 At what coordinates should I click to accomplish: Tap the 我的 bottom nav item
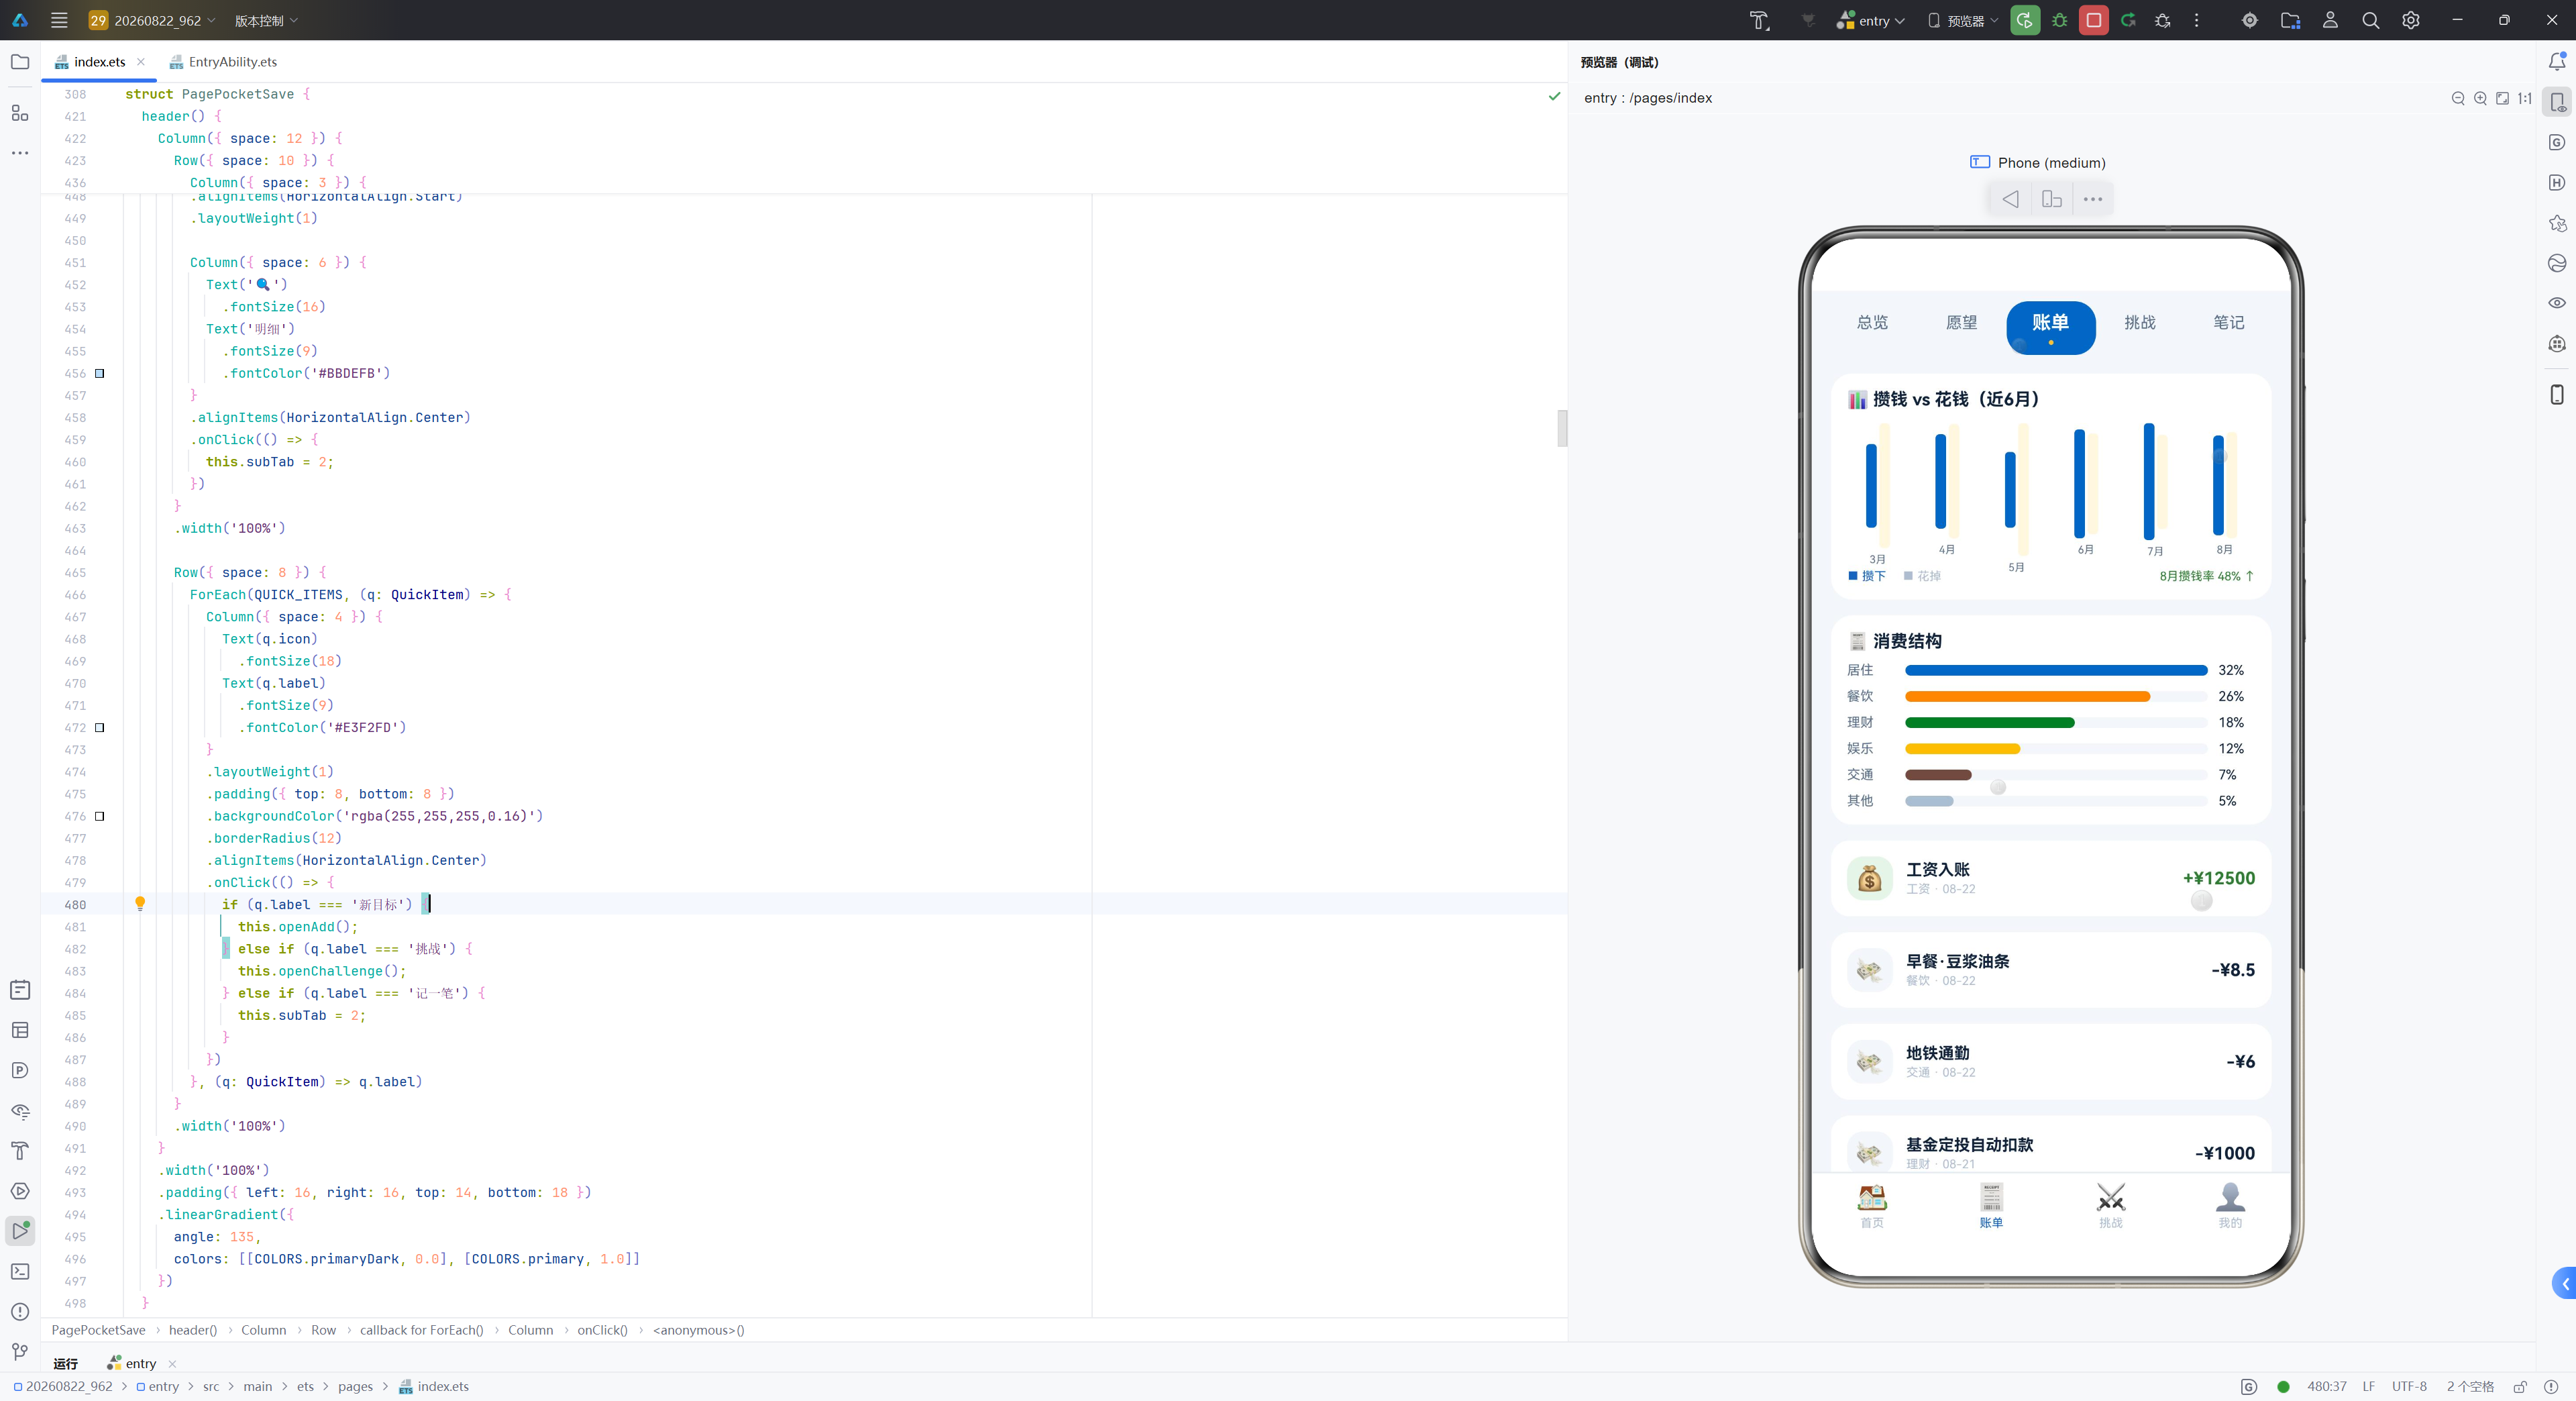coord(2230,1205)
